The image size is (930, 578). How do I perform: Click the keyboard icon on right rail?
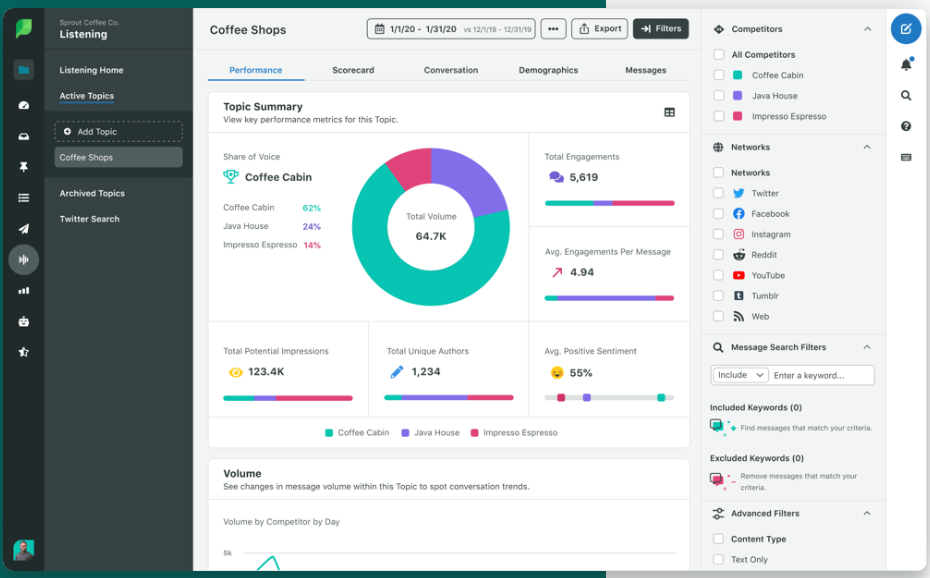pyautogui.click(x=906, y=157)
